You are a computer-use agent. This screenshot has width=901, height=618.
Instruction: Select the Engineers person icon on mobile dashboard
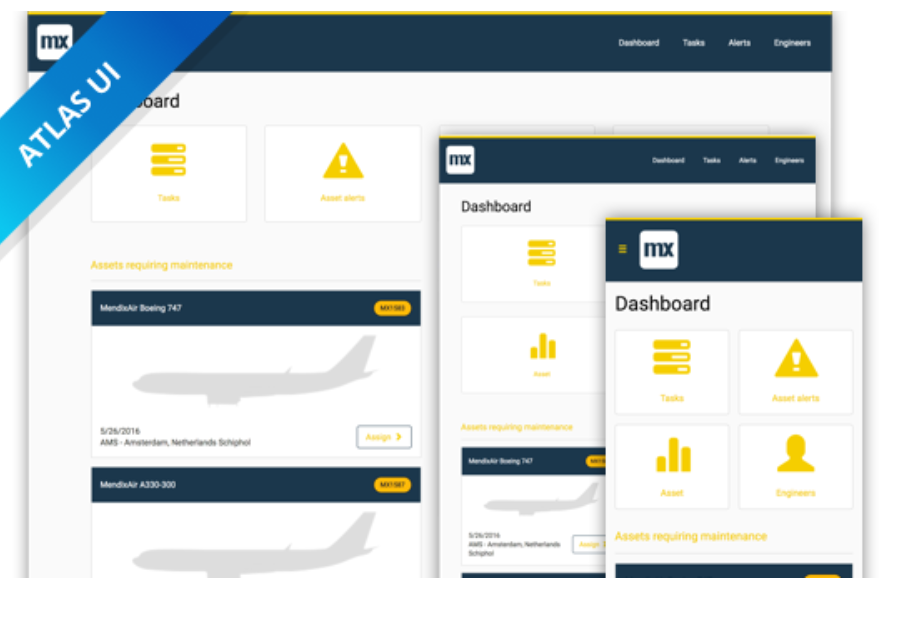(795, 457)
